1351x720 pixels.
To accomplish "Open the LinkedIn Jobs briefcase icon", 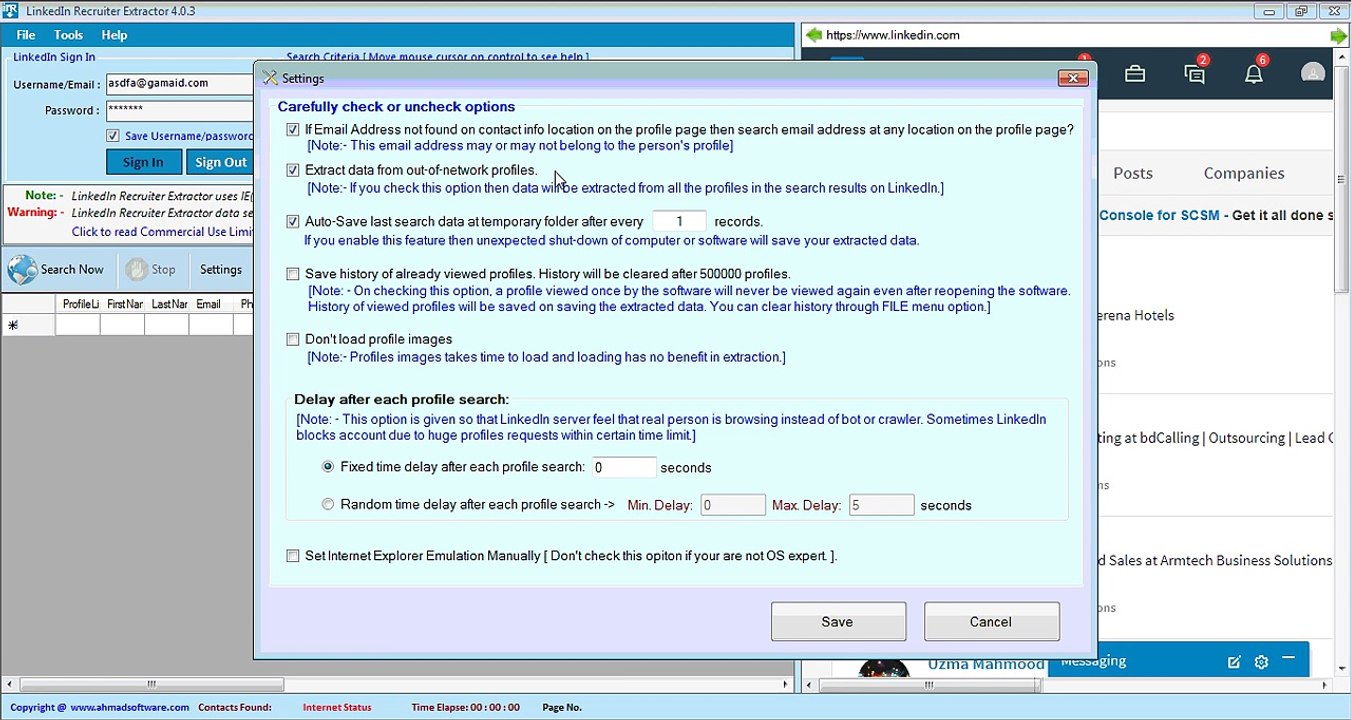I will point(1135,74).
